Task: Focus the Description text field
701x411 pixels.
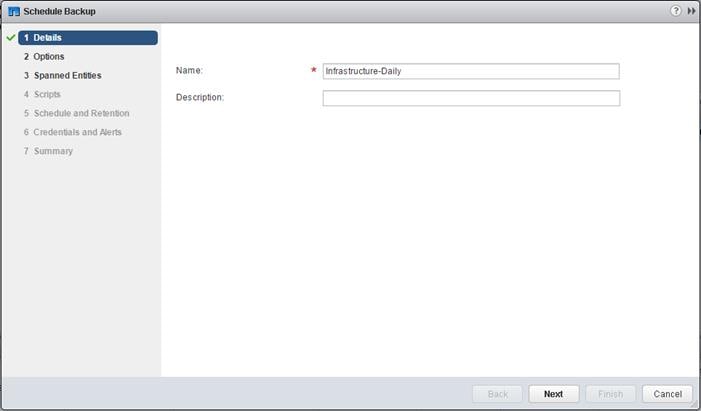Action: 471,98
